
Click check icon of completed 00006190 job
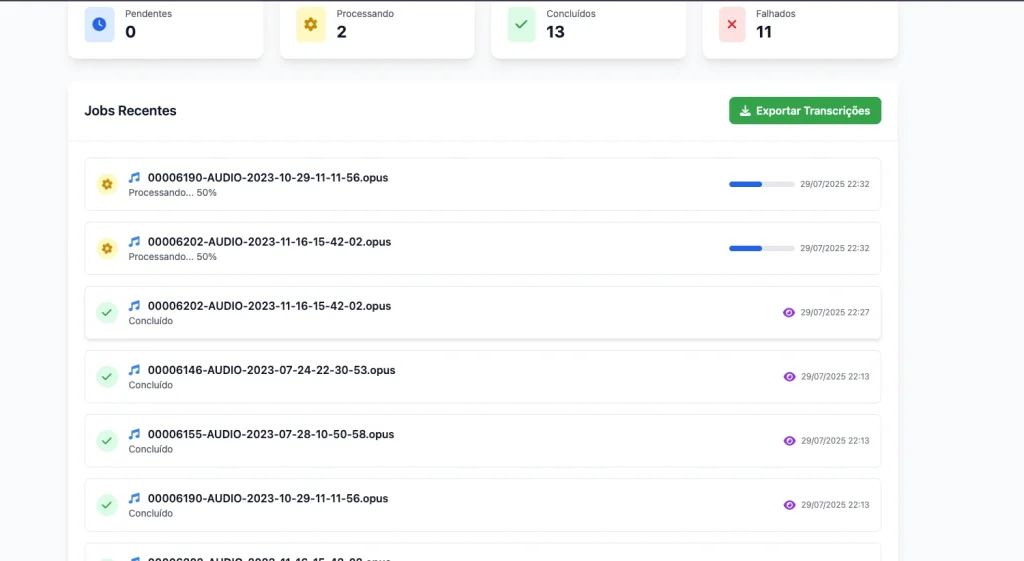[x=107, y=504]
